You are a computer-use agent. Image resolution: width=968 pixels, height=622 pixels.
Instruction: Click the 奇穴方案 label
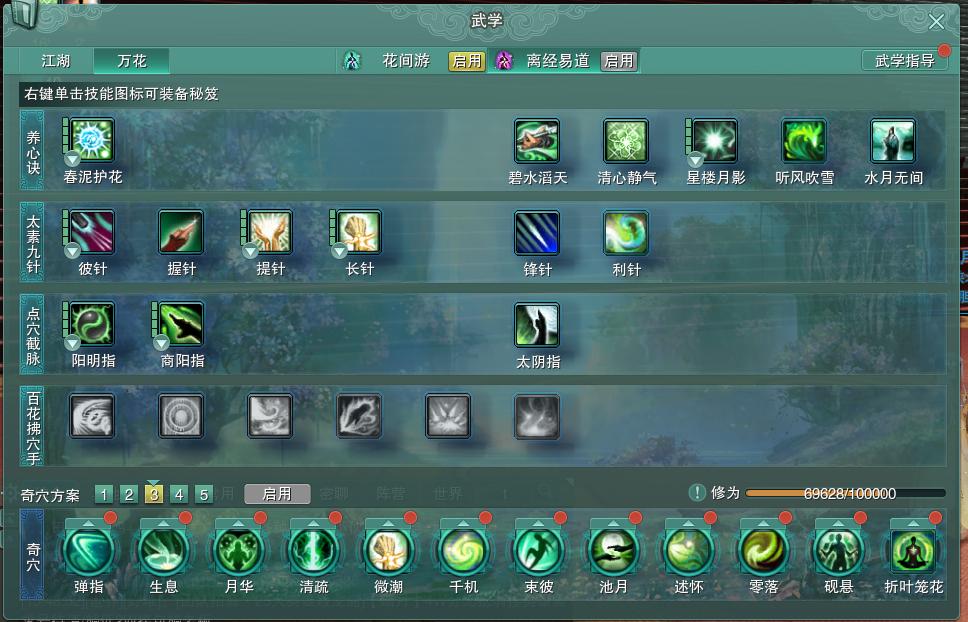50,496
